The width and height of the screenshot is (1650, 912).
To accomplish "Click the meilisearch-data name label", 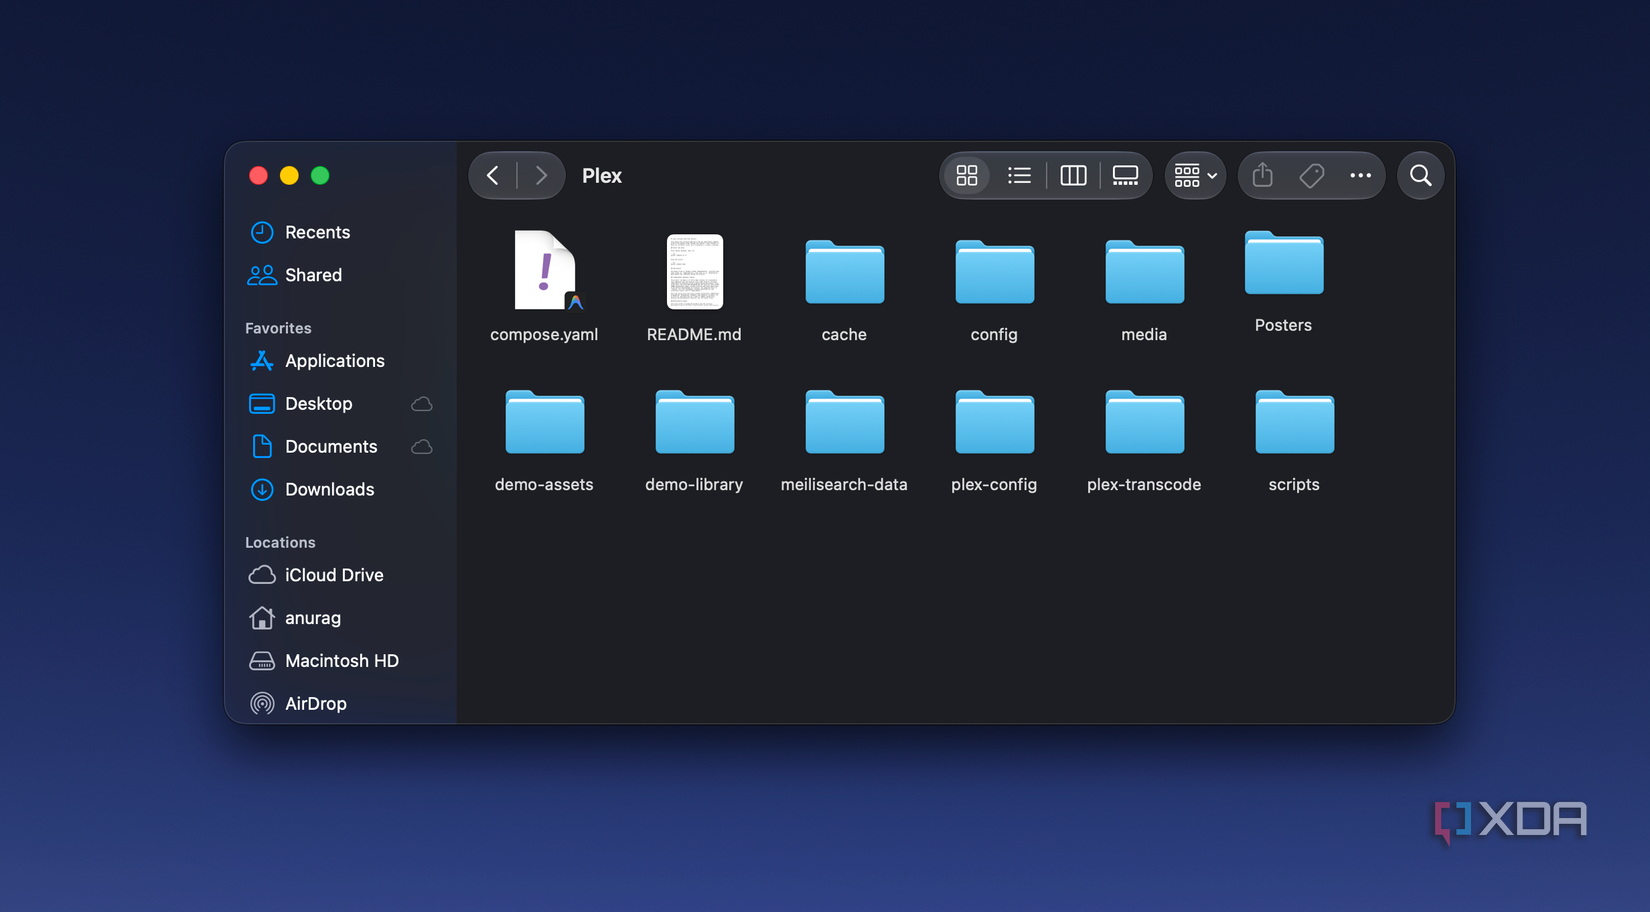I will pyautogui.click(x=844, y=485).
